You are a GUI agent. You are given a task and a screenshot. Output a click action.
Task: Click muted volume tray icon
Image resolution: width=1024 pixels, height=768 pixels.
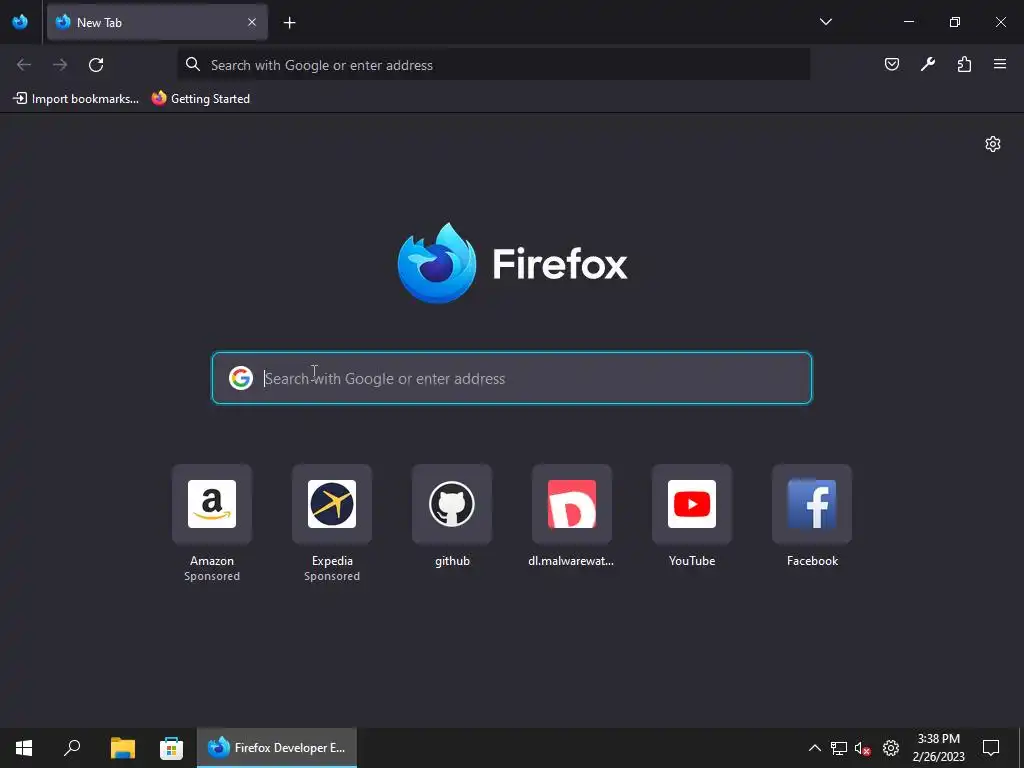click(x=863, y=748)
